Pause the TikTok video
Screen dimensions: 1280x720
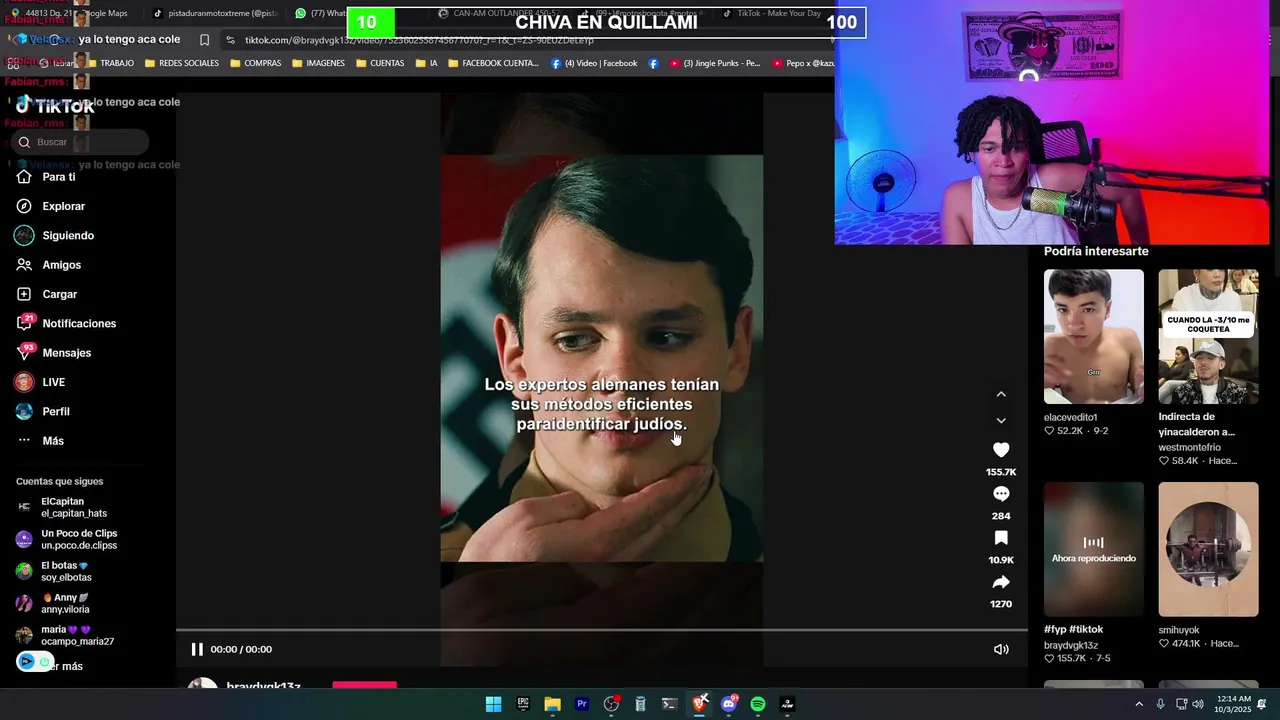(x=197, y=649)
